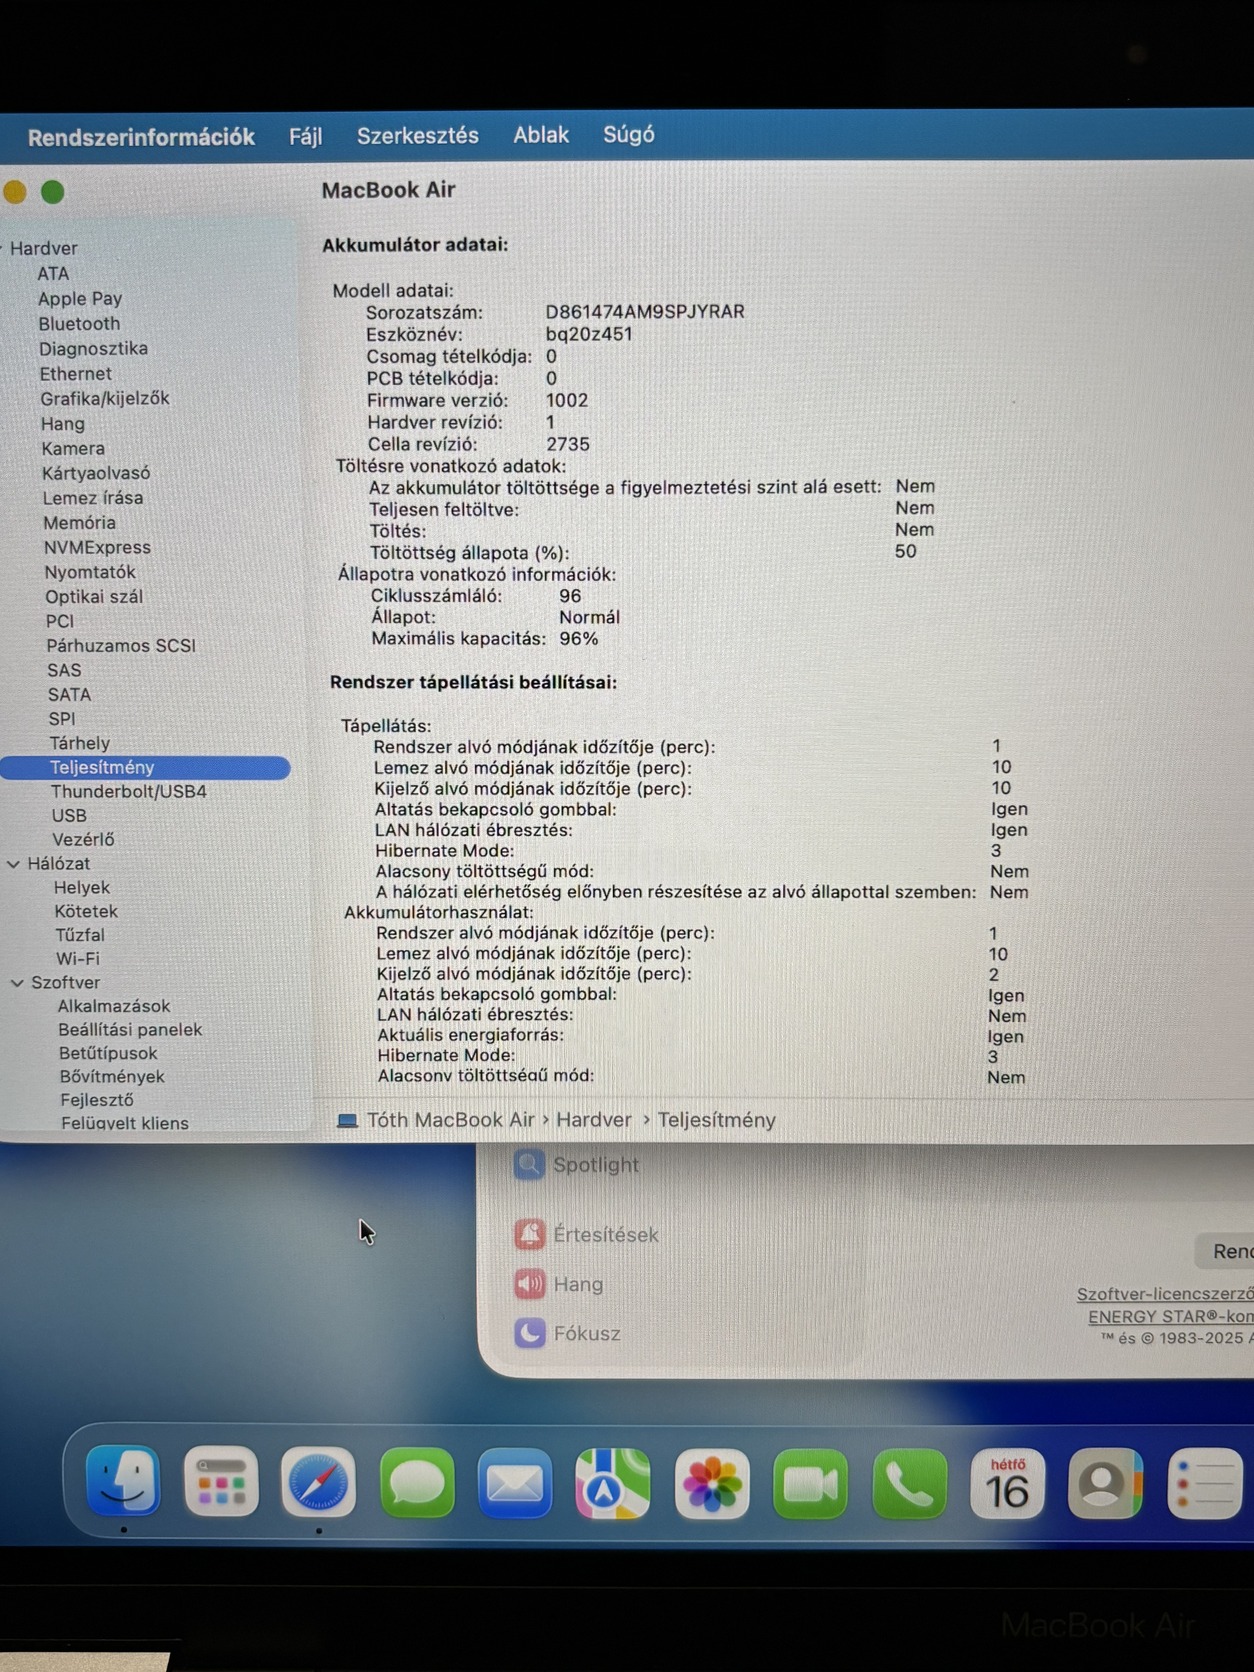Click the Hang speaker icon in Settings

point(530,1283)
